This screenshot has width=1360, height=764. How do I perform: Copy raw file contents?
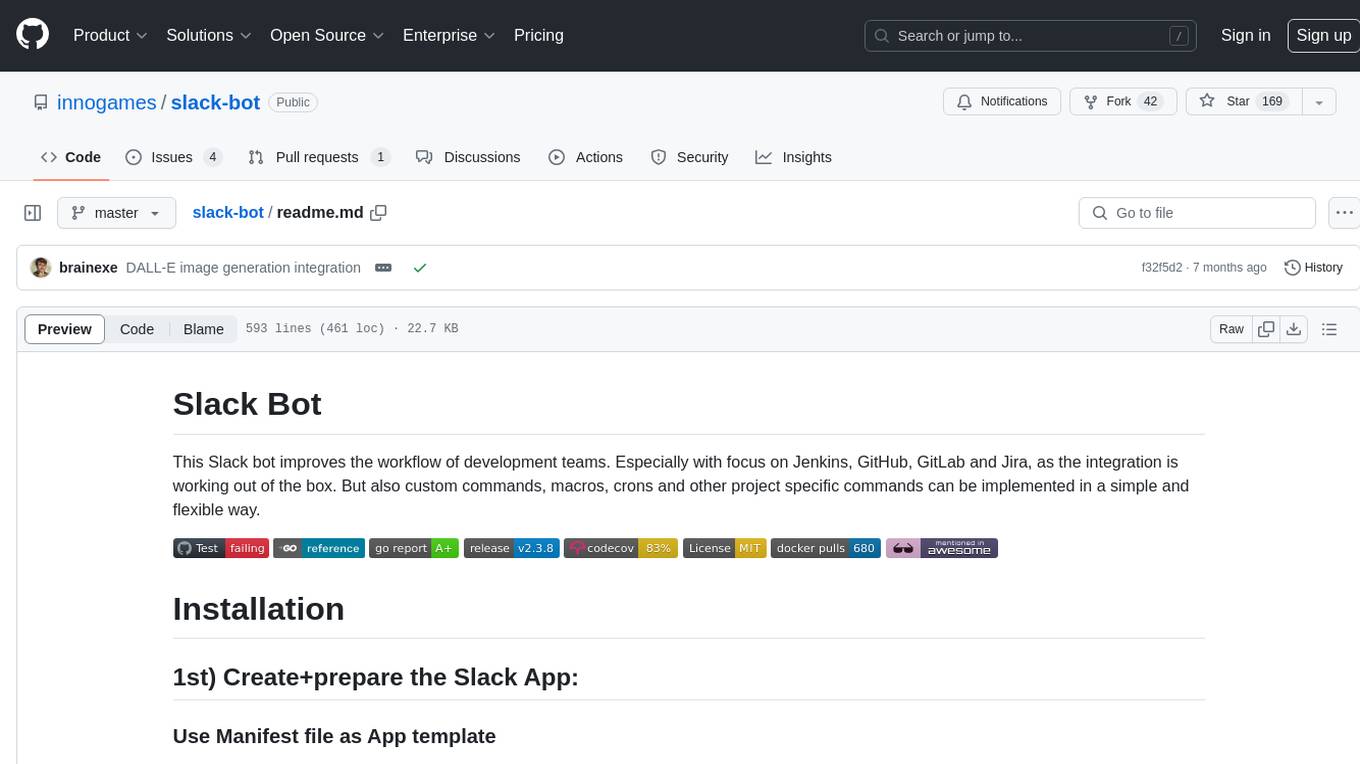(1266, 329)
